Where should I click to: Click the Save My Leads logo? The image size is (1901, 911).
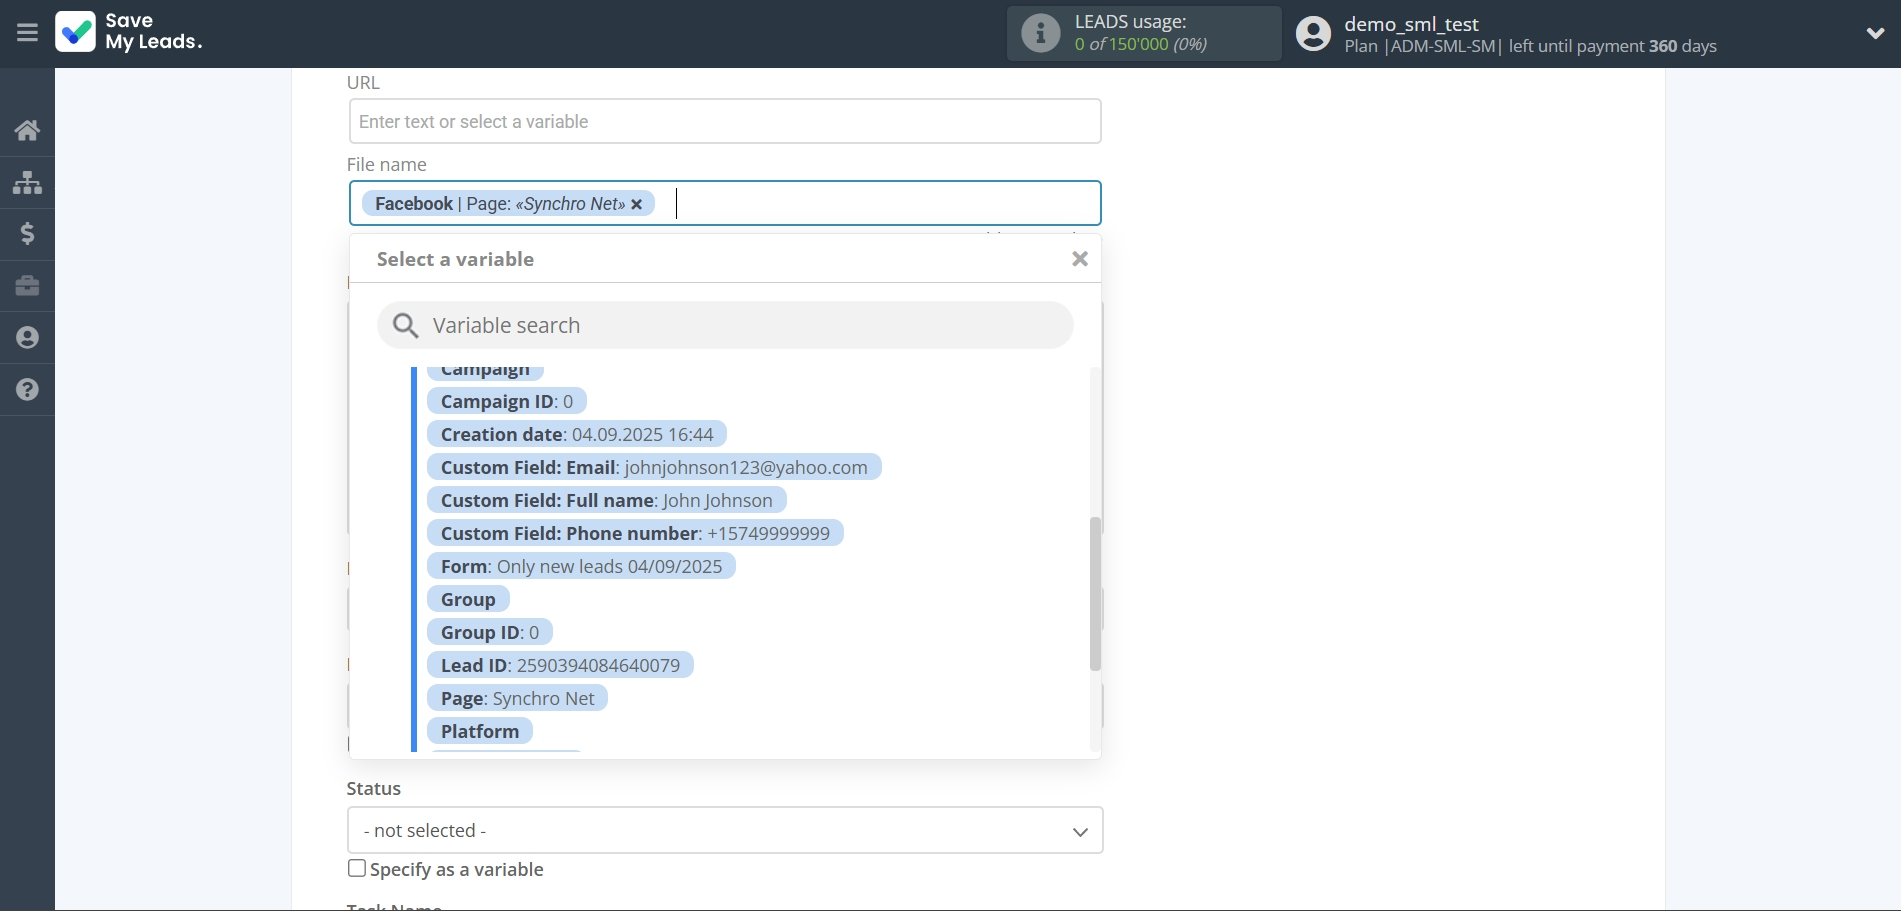[x=129, y=32]
